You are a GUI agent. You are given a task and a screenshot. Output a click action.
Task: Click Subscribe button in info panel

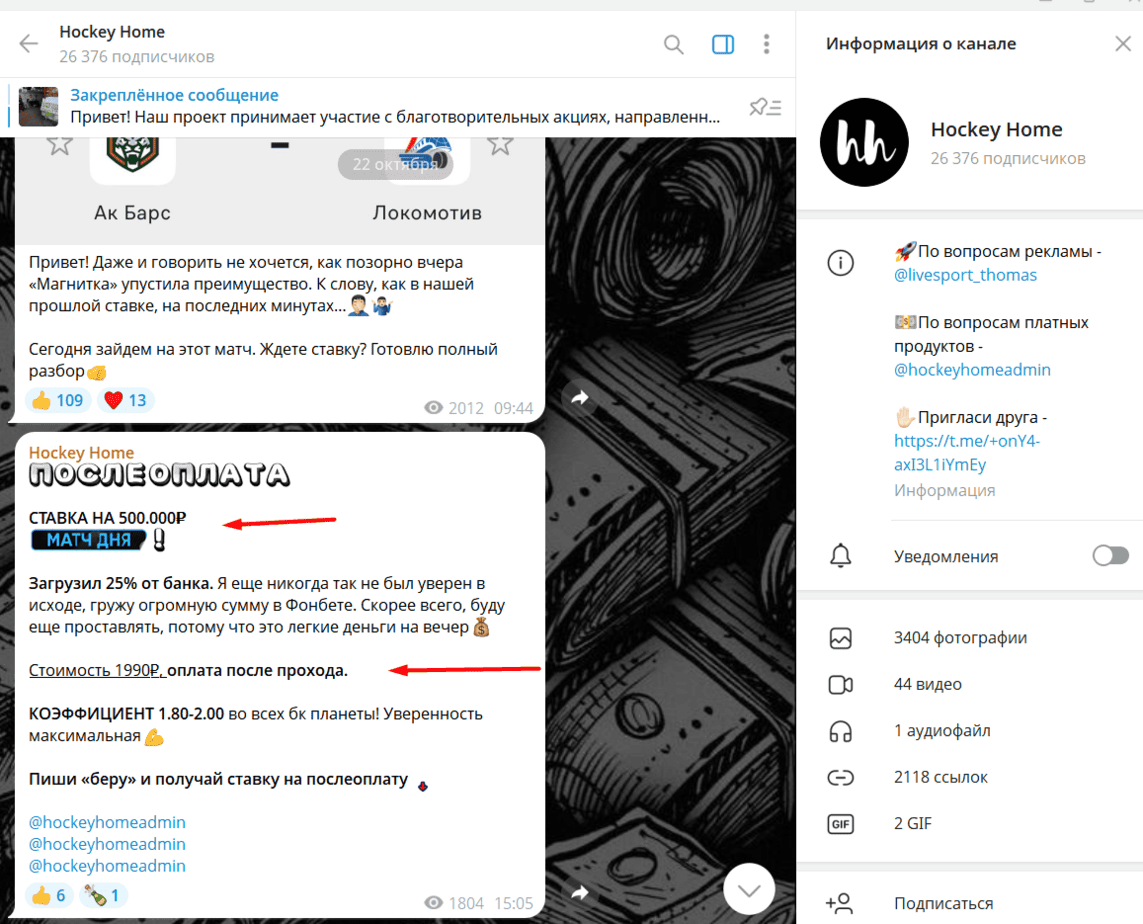tap(943, 904)
